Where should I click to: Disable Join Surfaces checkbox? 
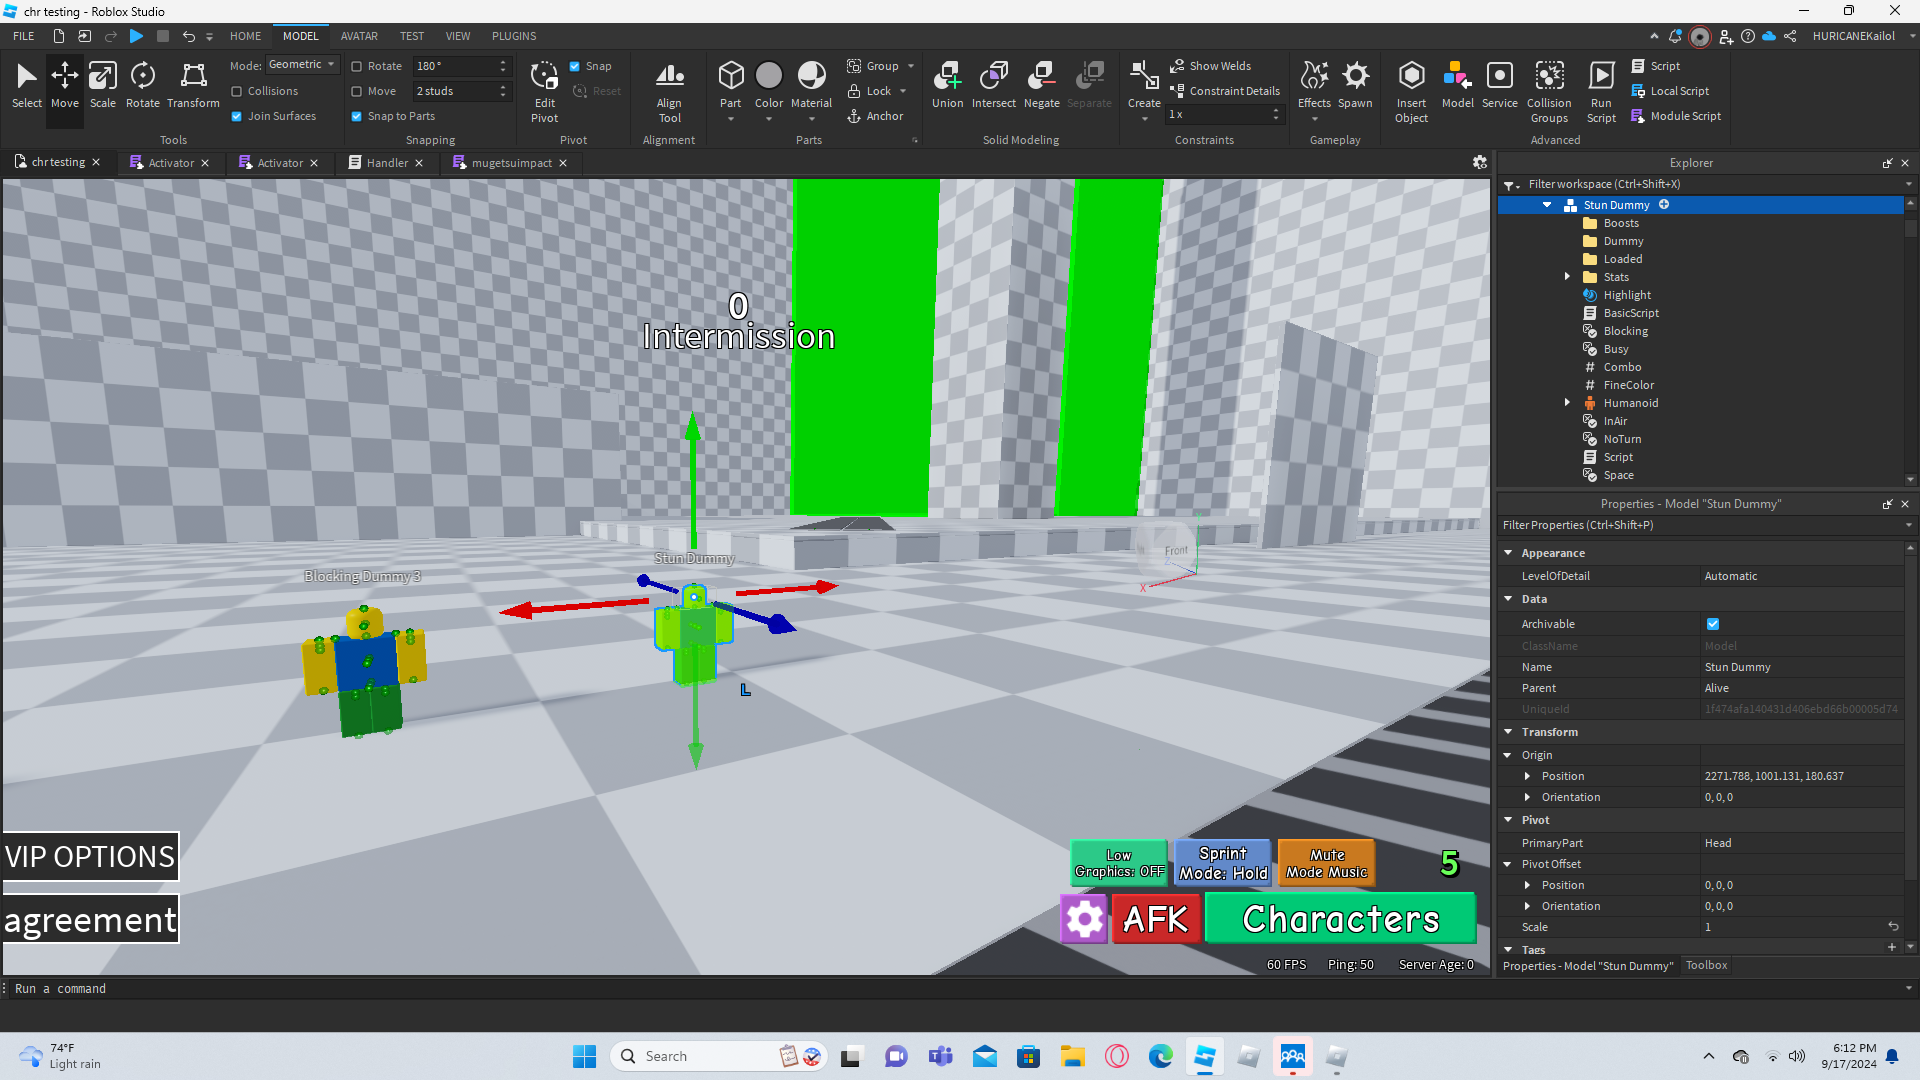(237, 116)
